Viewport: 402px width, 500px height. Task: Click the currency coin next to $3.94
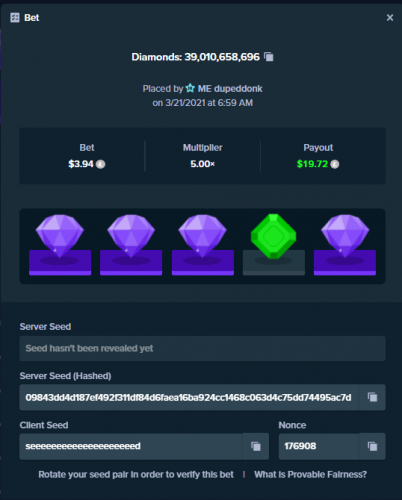101,164
